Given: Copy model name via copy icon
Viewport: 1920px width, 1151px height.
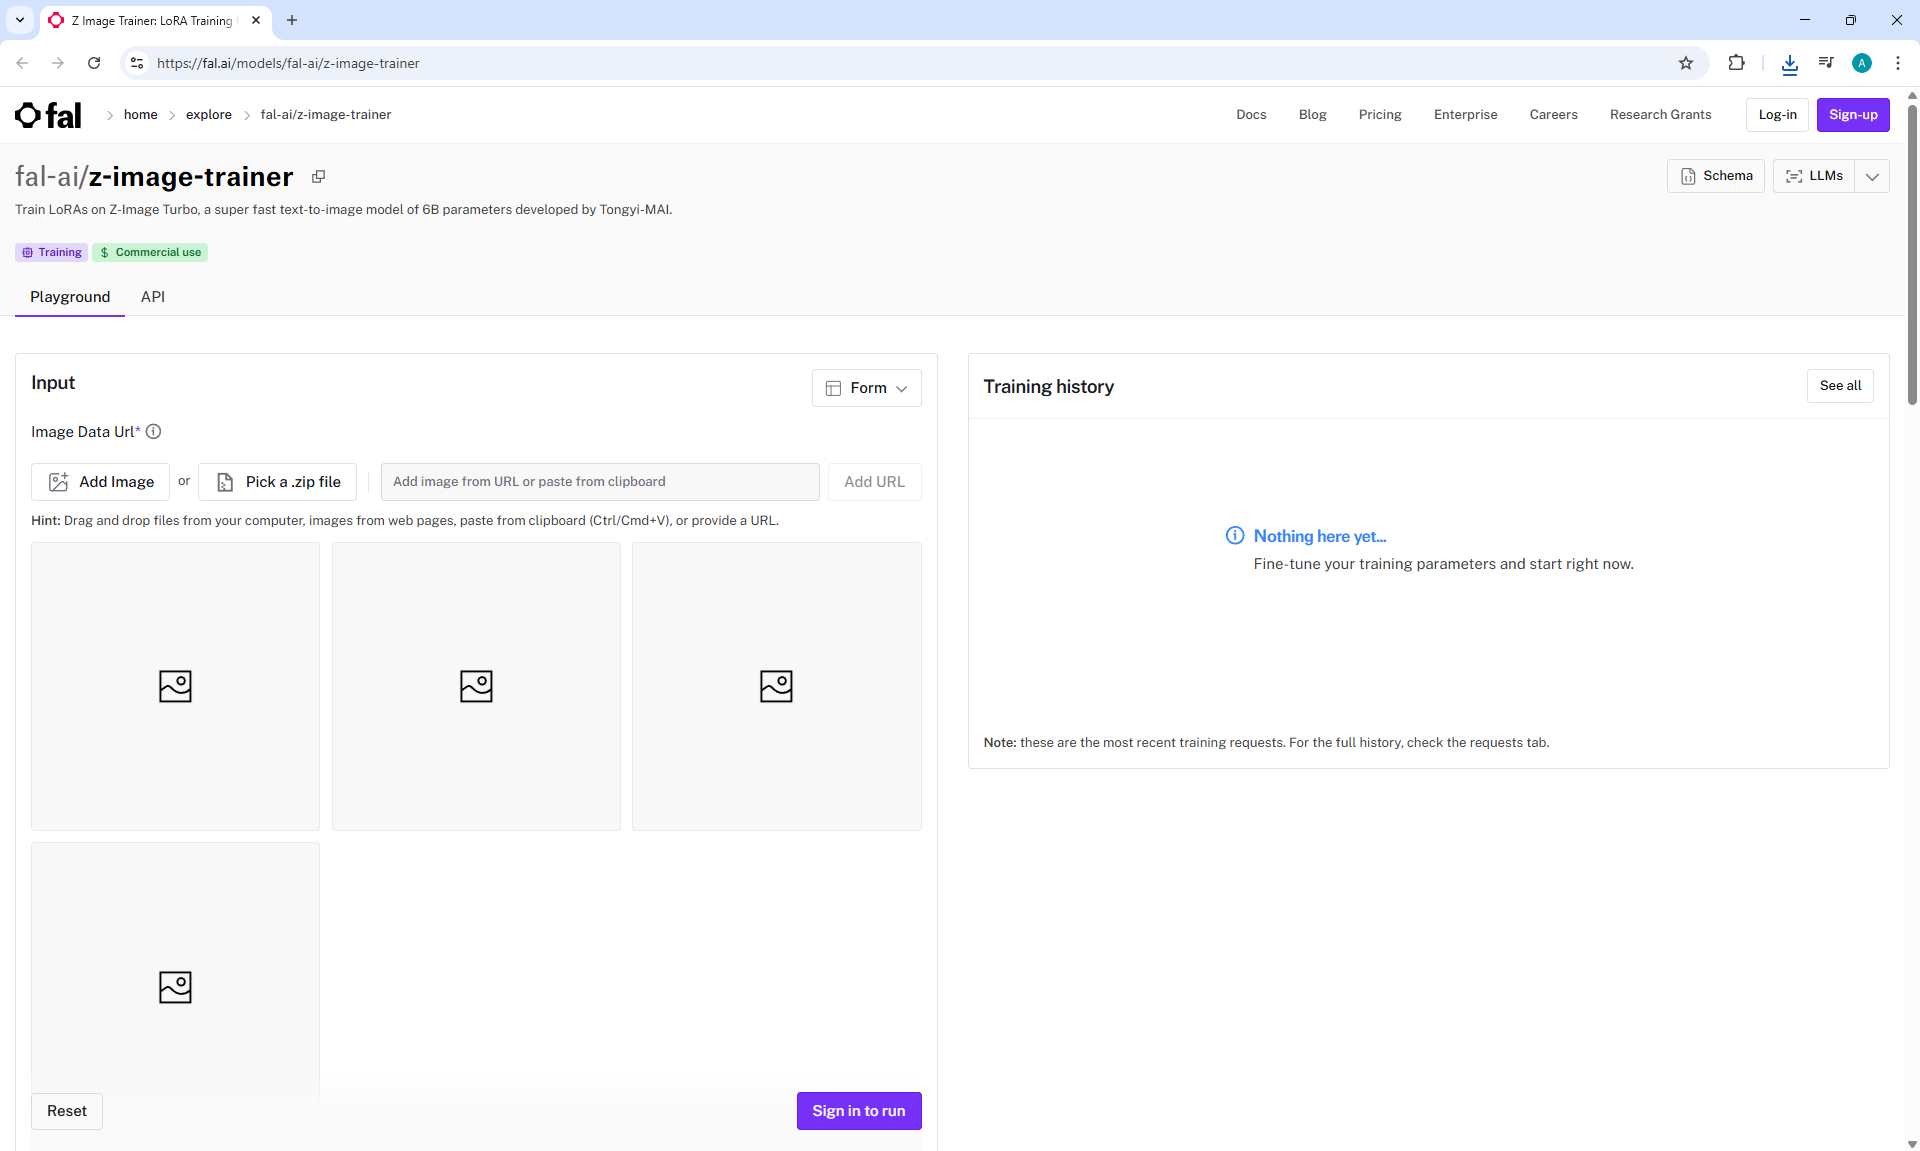Looking at the screenshot, I should [318, 177].
